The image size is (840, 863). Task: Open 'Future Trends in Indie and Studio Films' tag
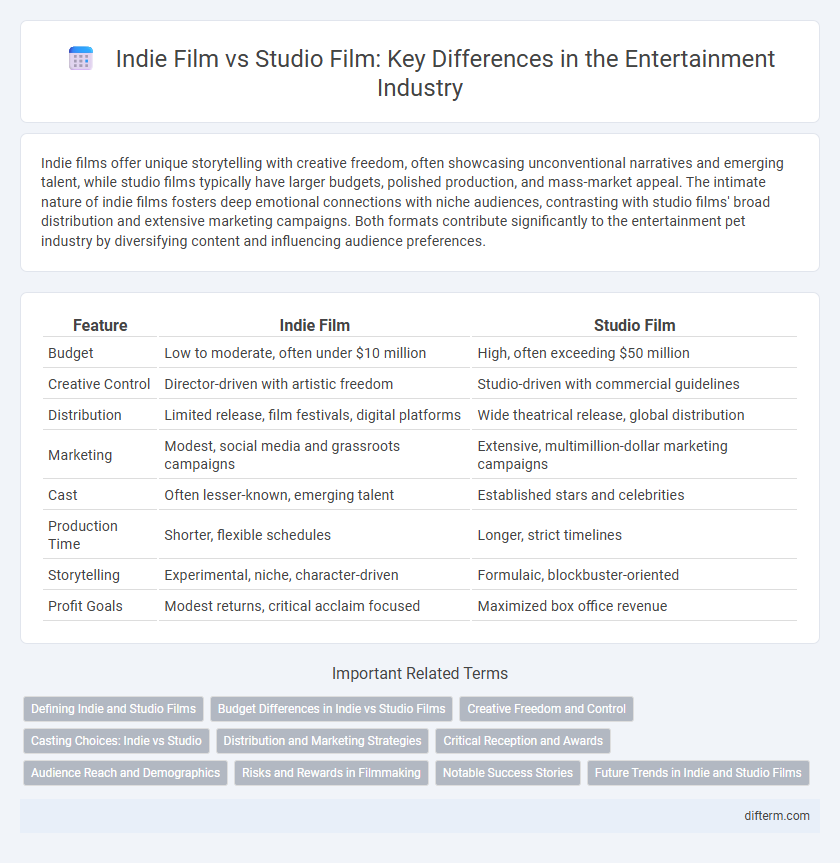coord(698,773)
